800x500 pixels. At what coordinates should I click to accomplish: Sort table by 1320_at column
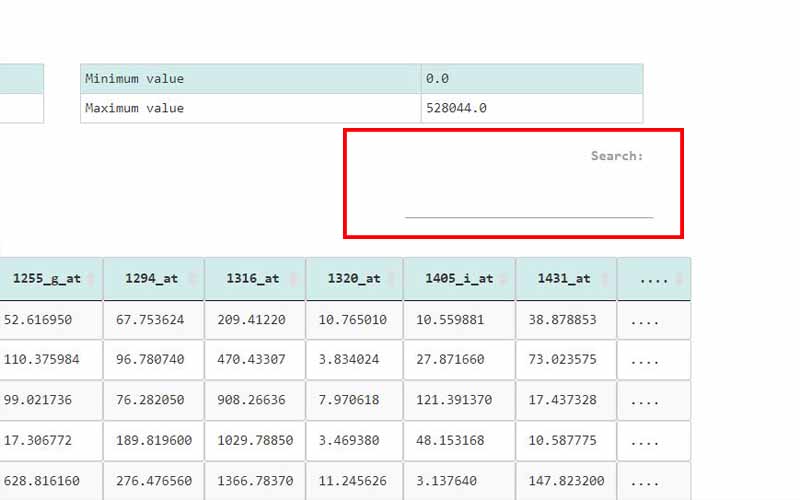[x=354, y=279]
